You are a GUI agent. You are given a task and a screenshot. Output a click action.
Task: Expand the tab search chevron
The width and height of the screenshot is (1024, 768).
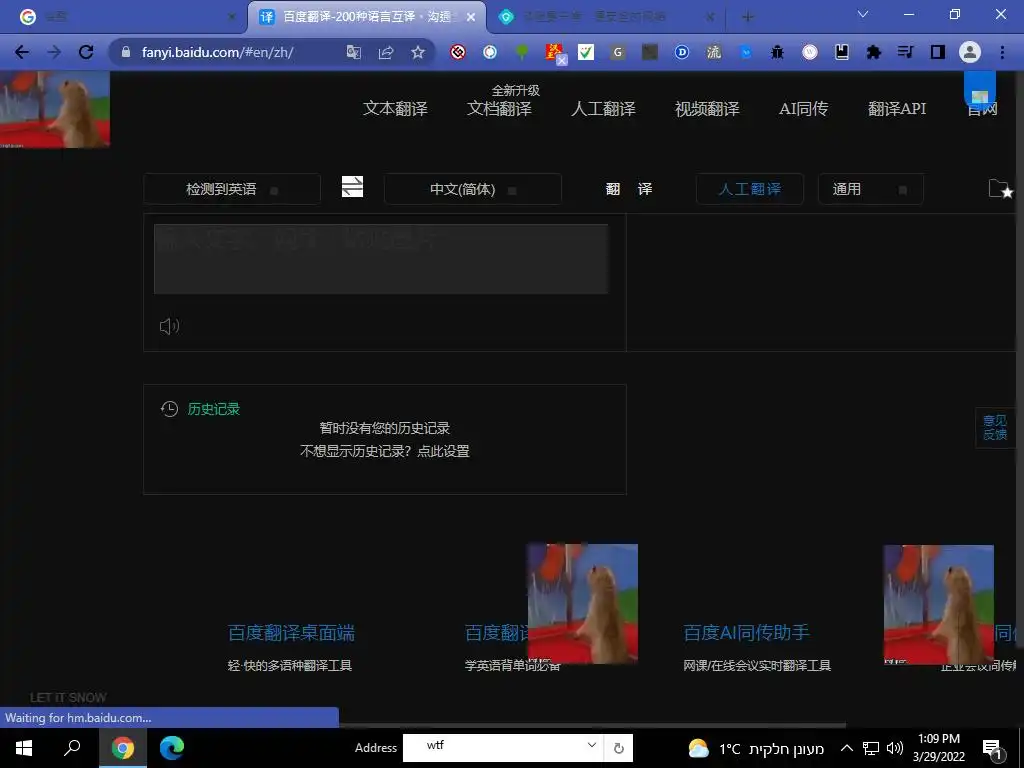863,14
